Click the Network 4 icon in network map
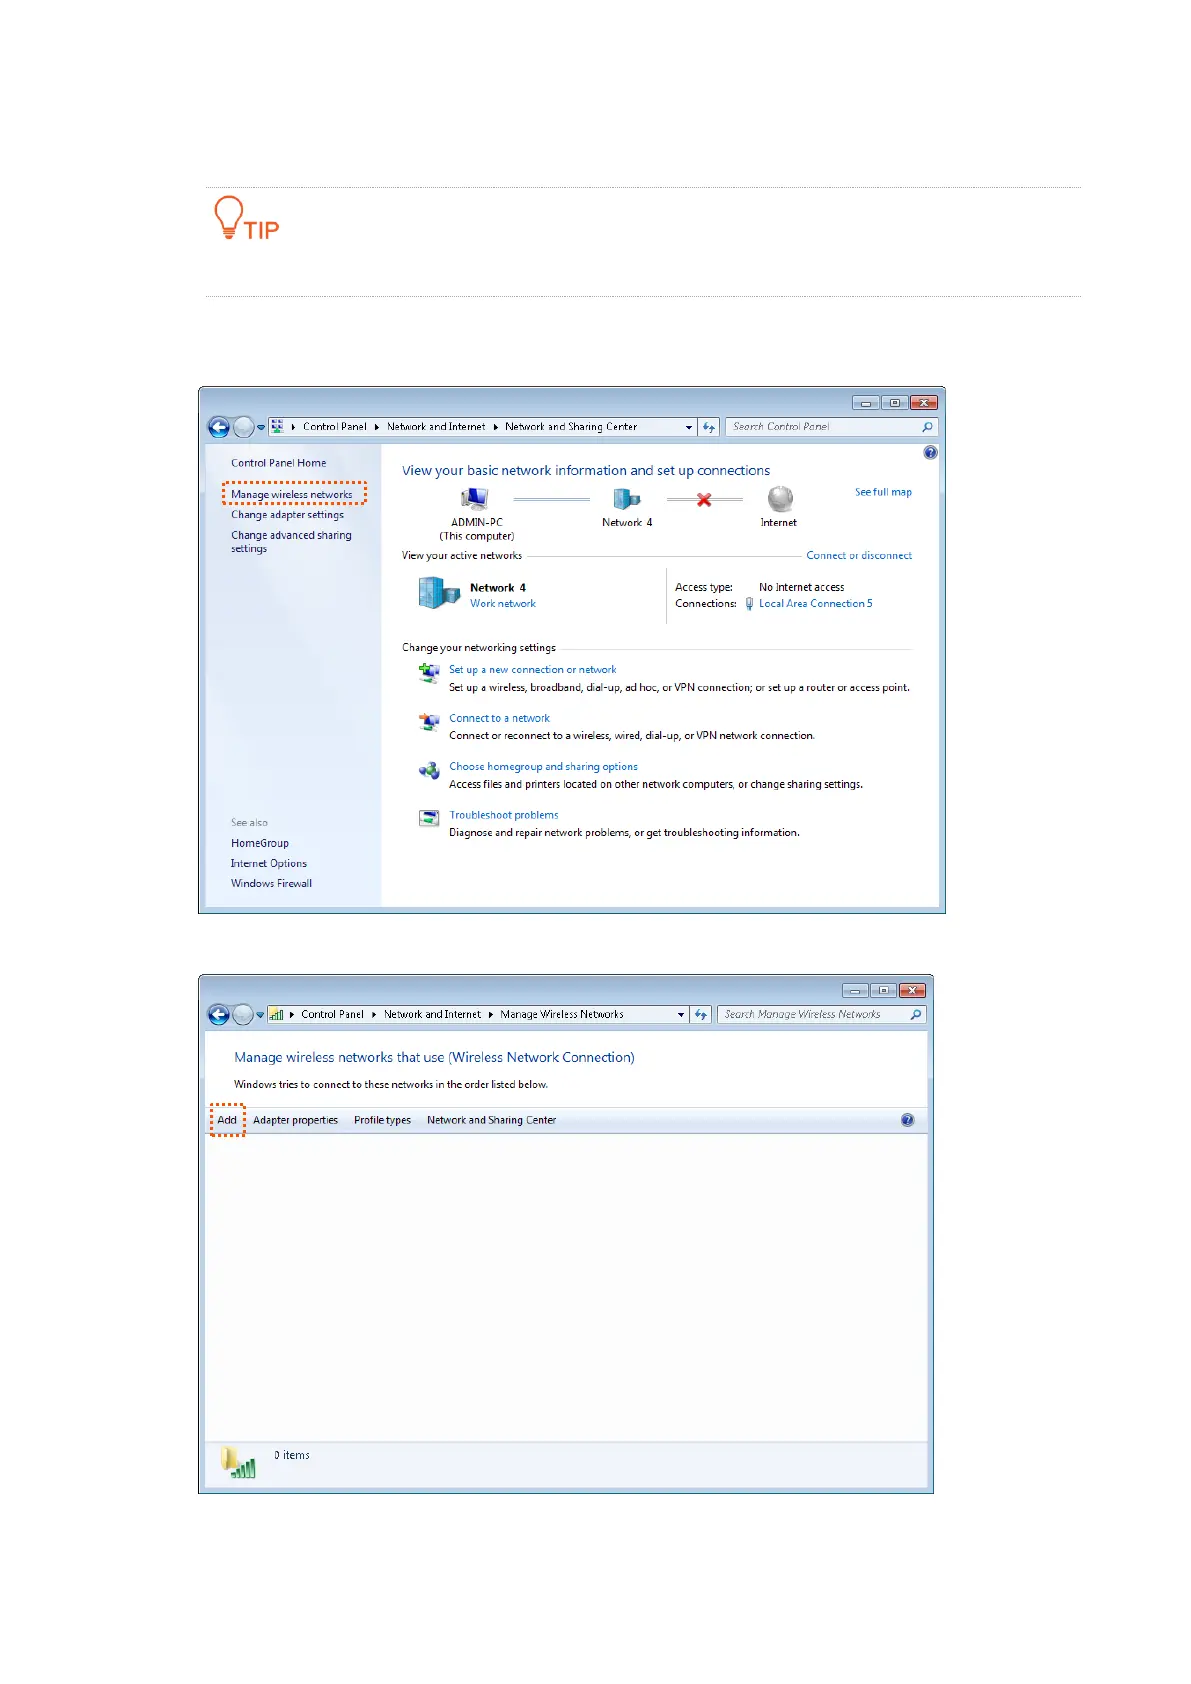The width and height of the screenshot is (1191, 1684). (626, 499)
